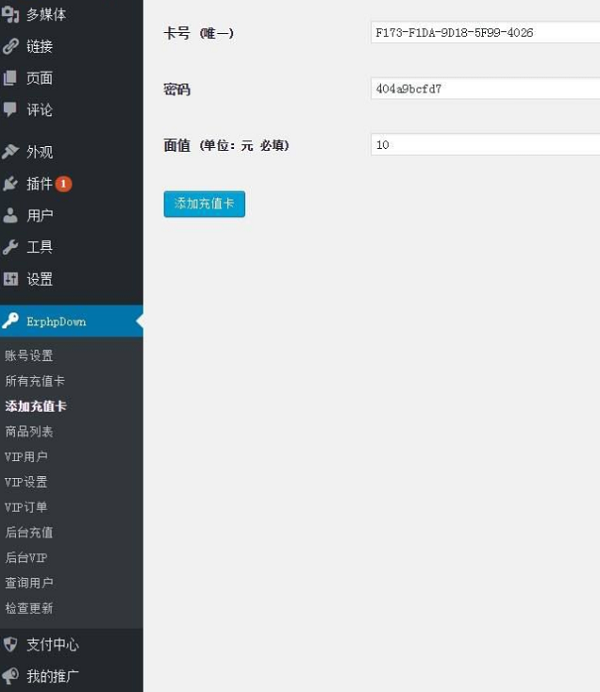Viewport: 600px width, 692px height.
Task: Click the plugin update badge showing 1
Action: (64, 184)
